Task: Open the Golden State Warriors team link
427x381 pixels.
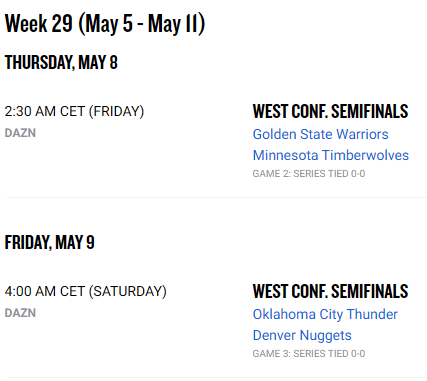Action: [320, 134]
